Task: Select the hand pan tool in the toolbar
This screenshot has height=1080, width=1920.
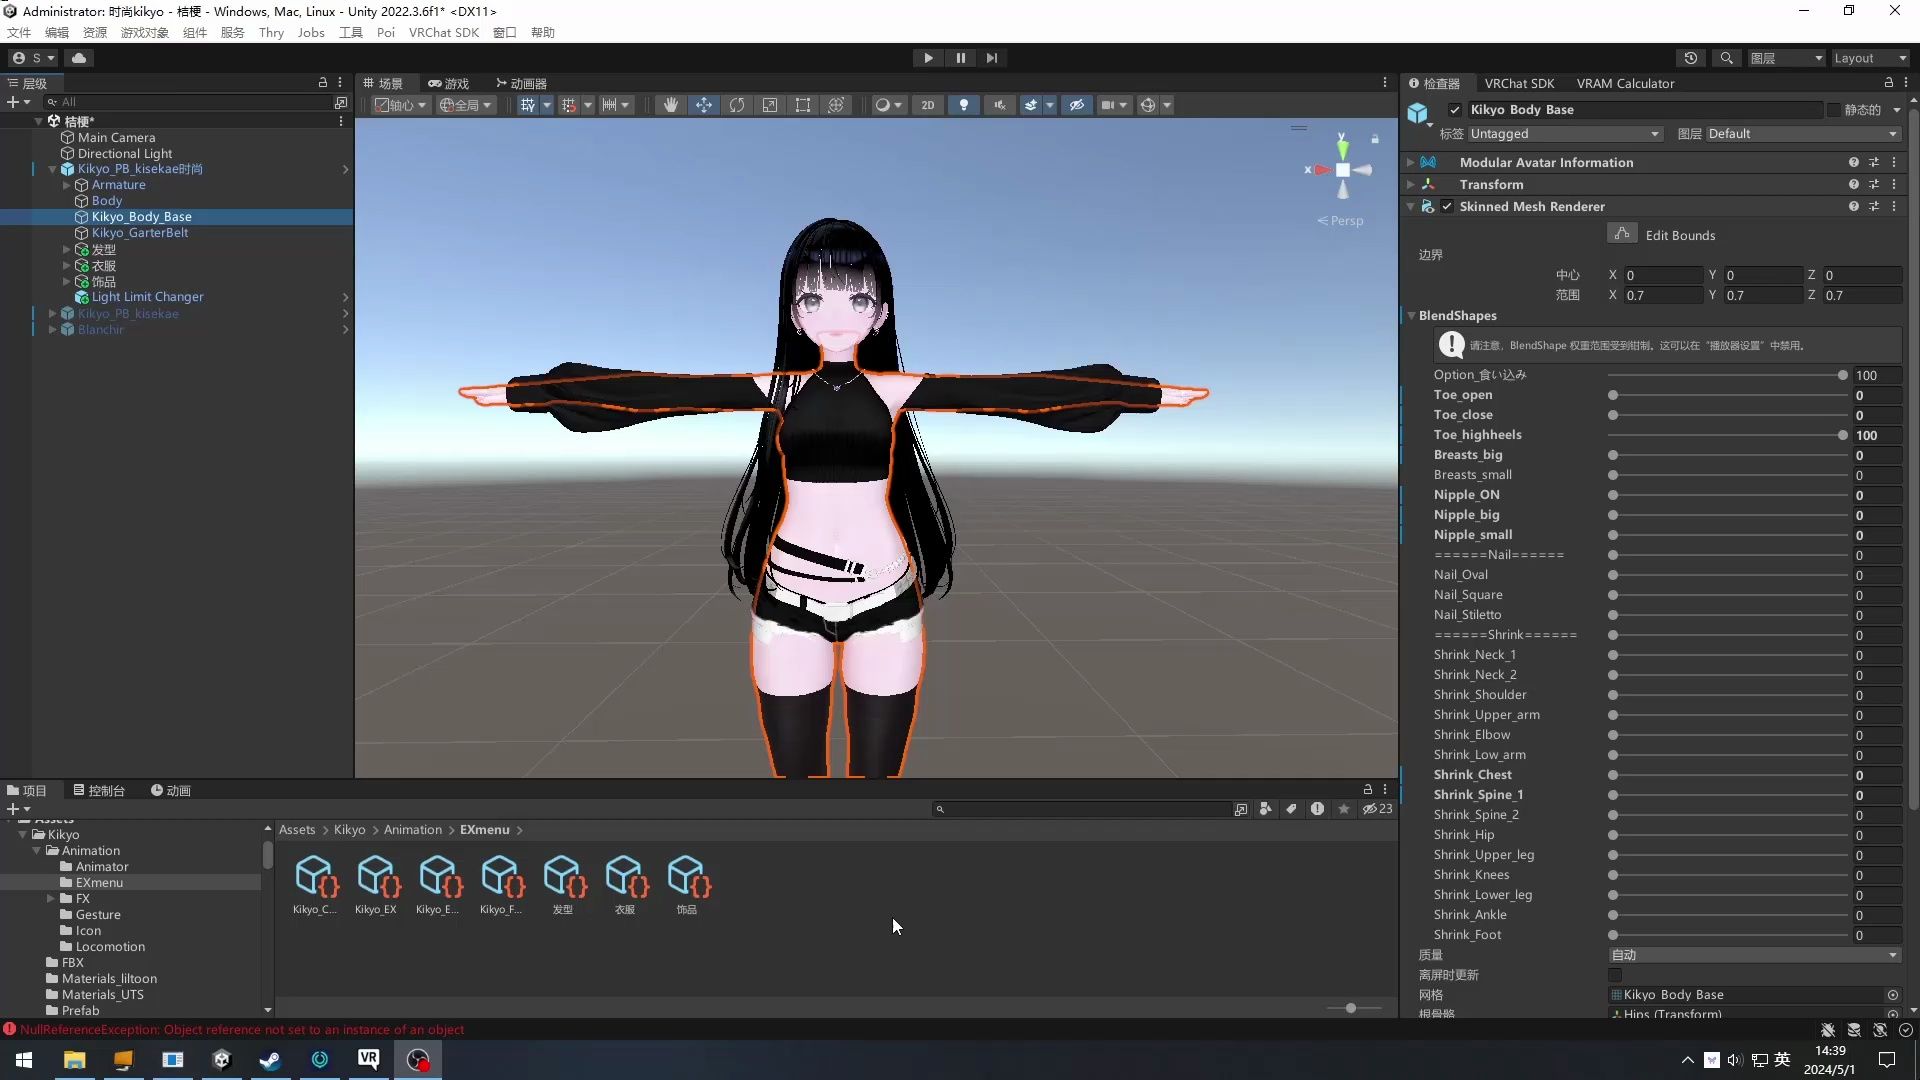Action: click(x=671, y=105)
